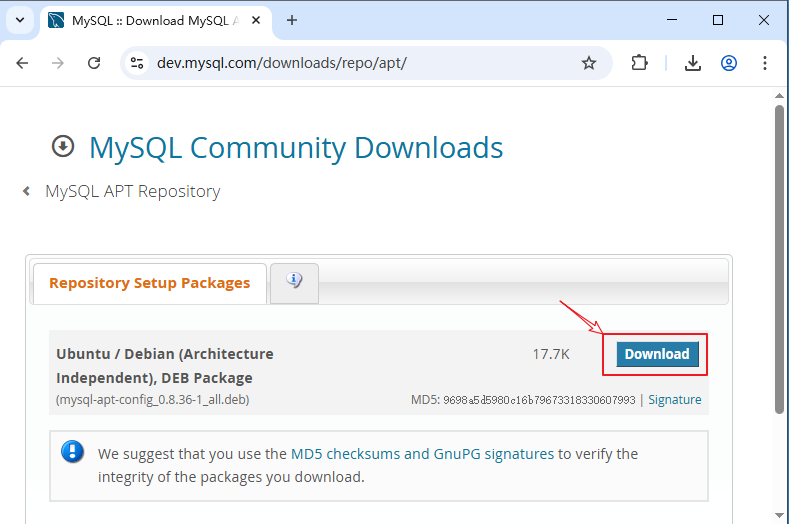The image size is (789, 524).
Task: Close the browser window
Action: [764, 20]
